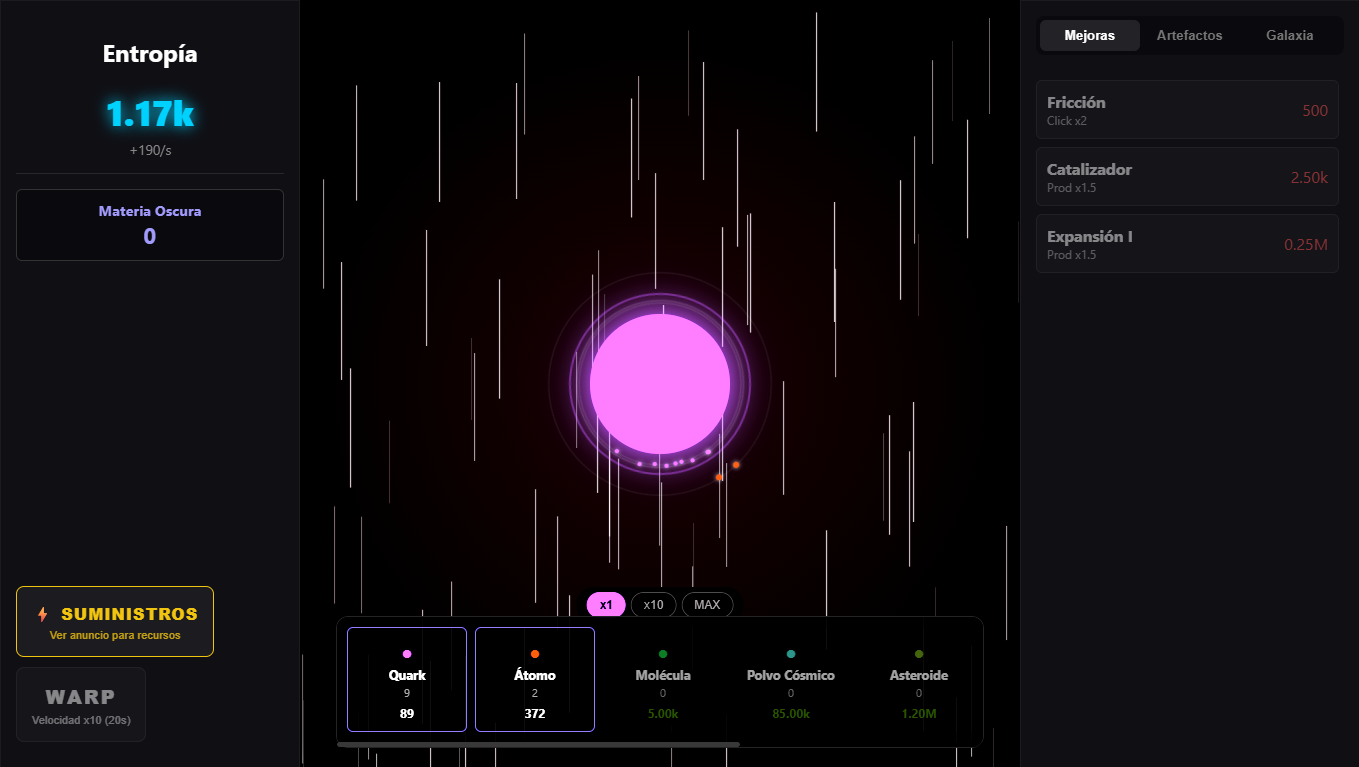Select the MAX purchase multiplier
This screenshot has width=1359, height=767.
click(707, 605)
